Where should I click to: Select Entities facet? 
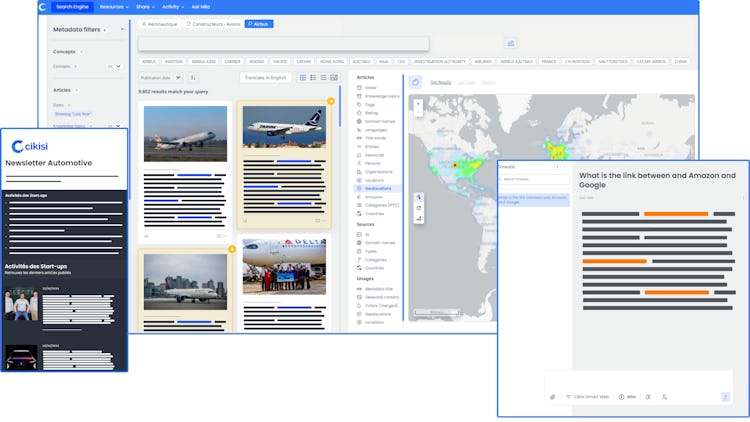[368, 147]
